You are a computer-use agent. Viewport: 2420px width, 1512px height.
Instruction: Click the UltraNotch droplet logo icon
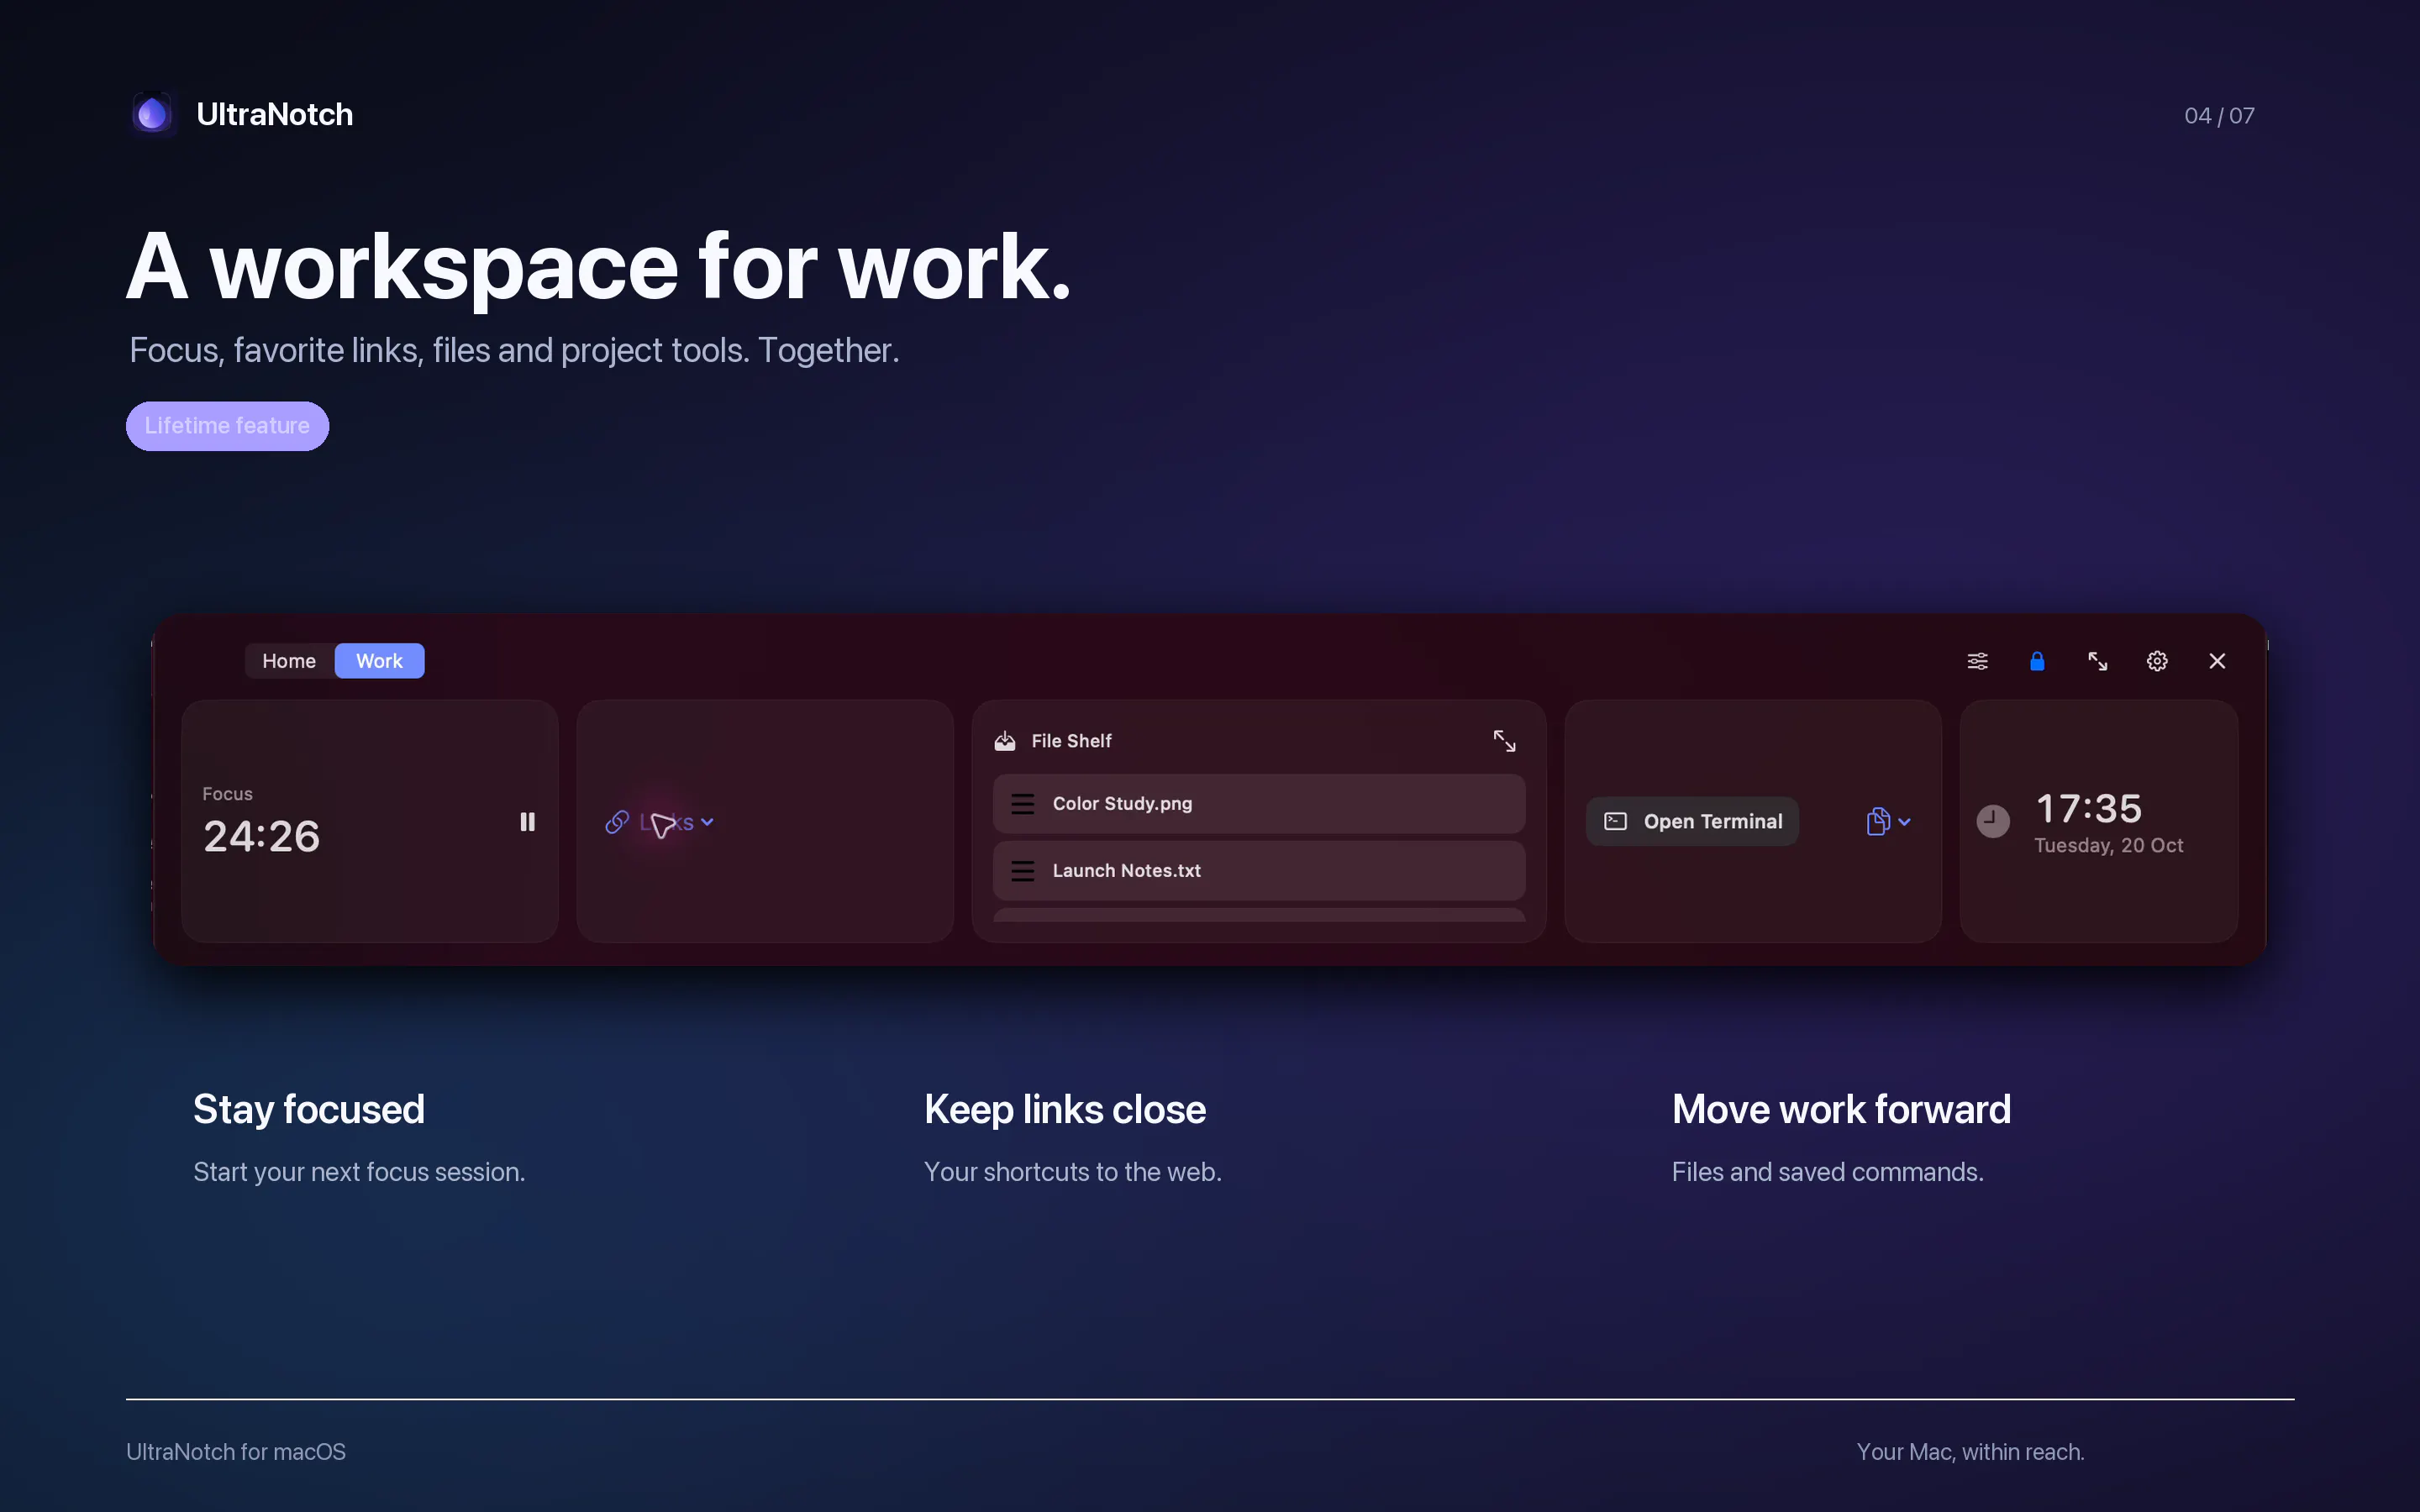(x=152, y=114)
